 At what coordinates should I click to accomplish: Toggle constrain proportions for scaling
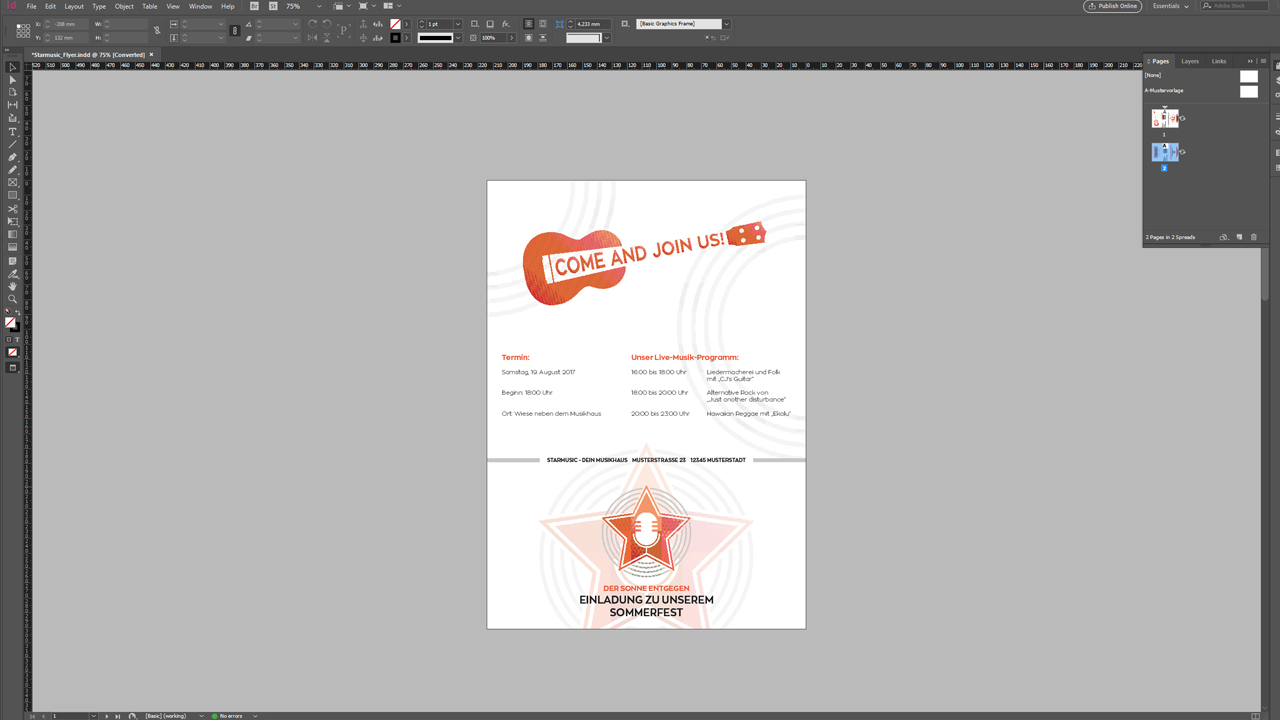(x=235, y=30)
